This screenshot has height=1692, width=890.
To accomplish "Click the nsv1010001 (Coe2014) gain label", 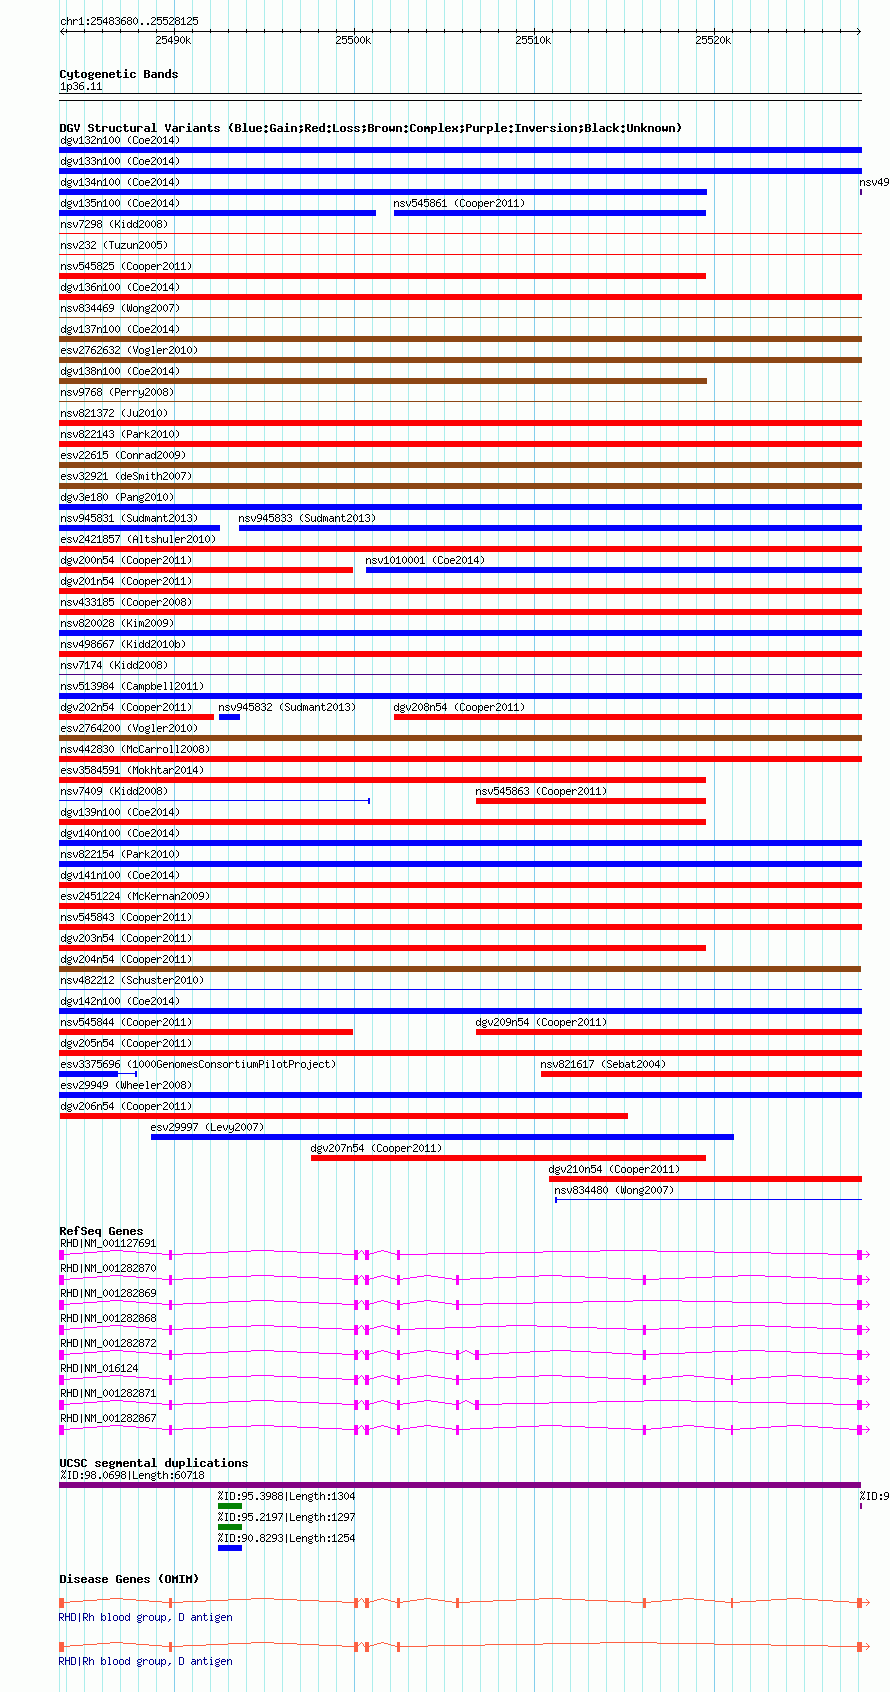I will (425, 560).
